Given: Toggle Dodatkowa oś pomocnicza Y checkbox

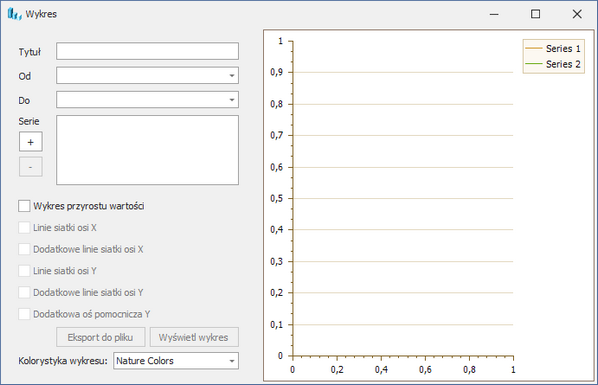Looking at the screenshot, I should click(24, 314).
